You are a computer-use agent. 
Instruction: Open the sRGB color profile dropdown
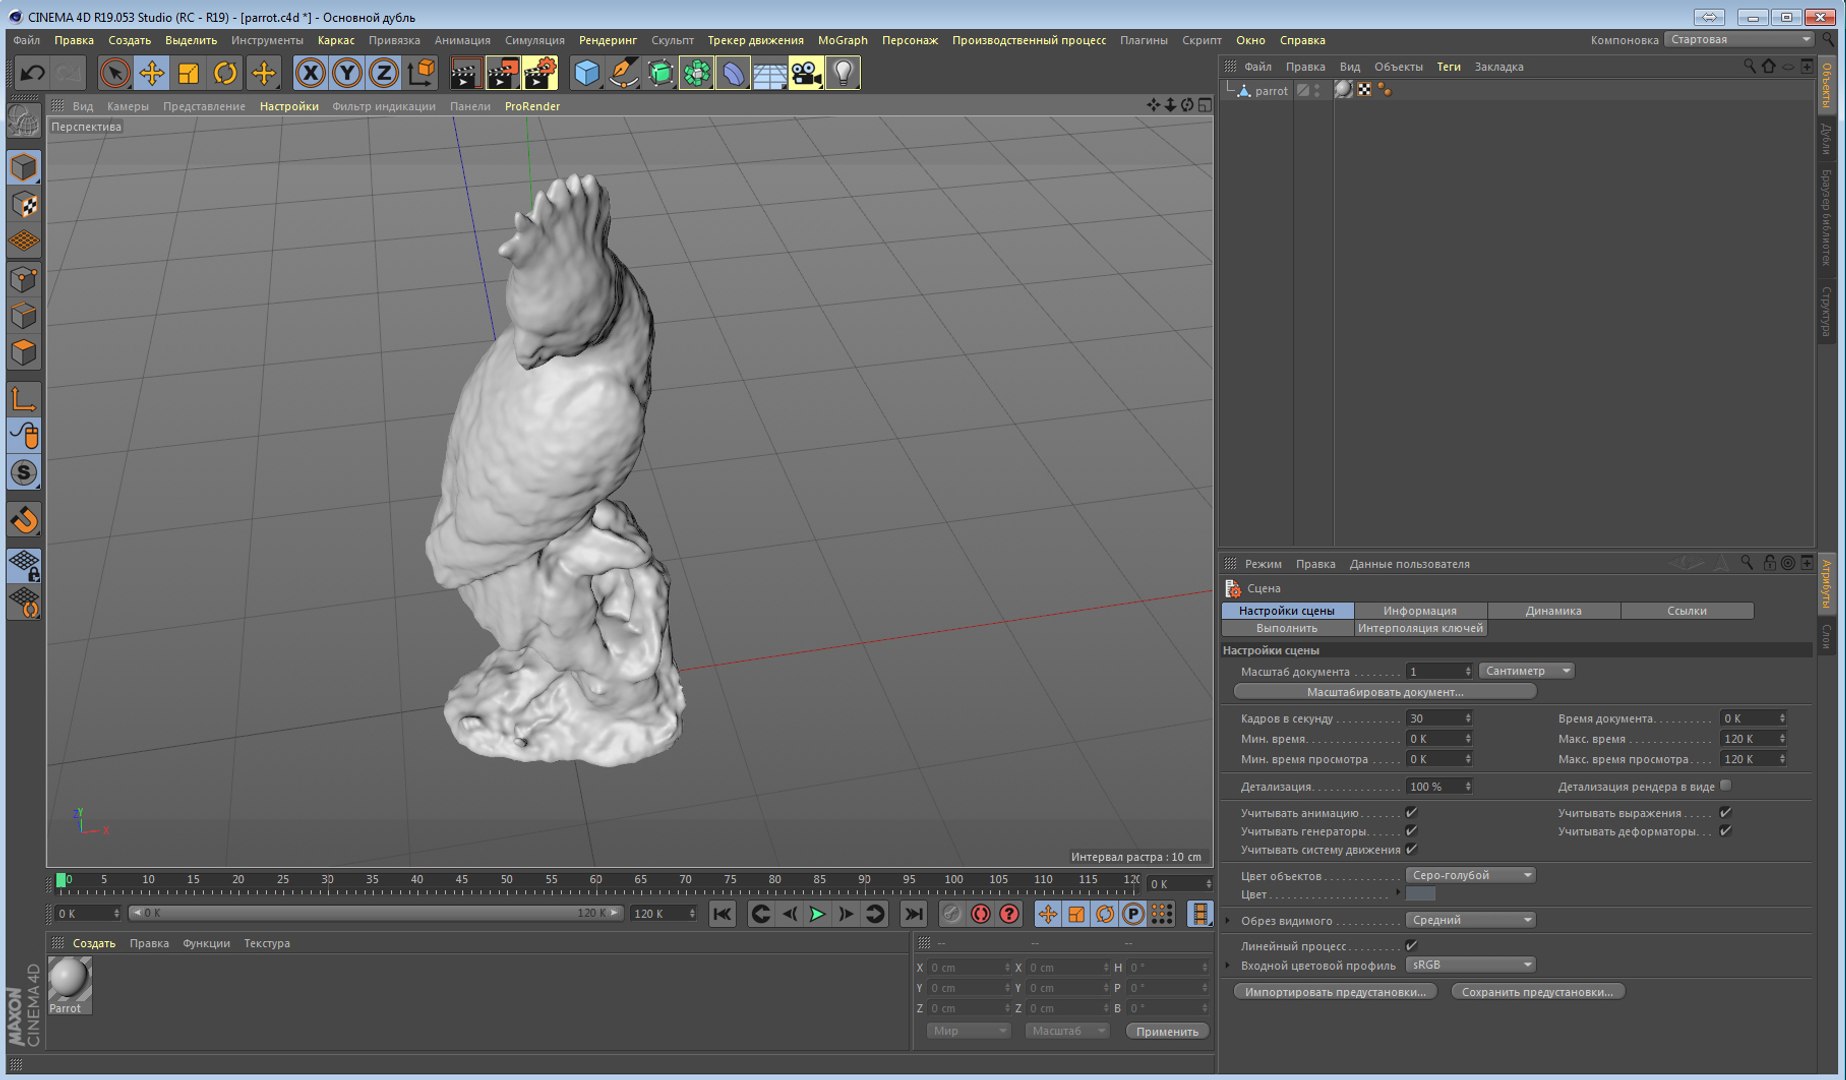(1470, 965)
